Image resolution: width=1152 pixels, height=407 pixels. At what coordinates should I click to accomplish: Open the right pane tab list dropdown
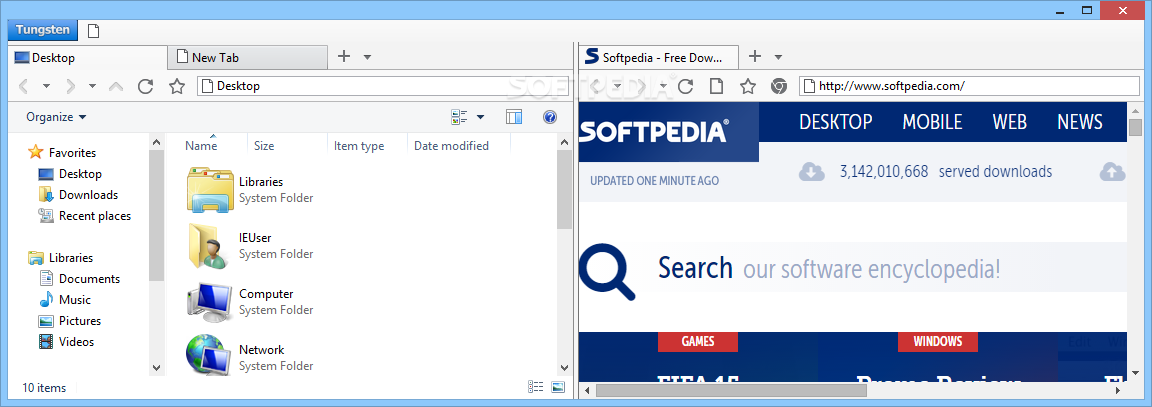pos(779,57)
